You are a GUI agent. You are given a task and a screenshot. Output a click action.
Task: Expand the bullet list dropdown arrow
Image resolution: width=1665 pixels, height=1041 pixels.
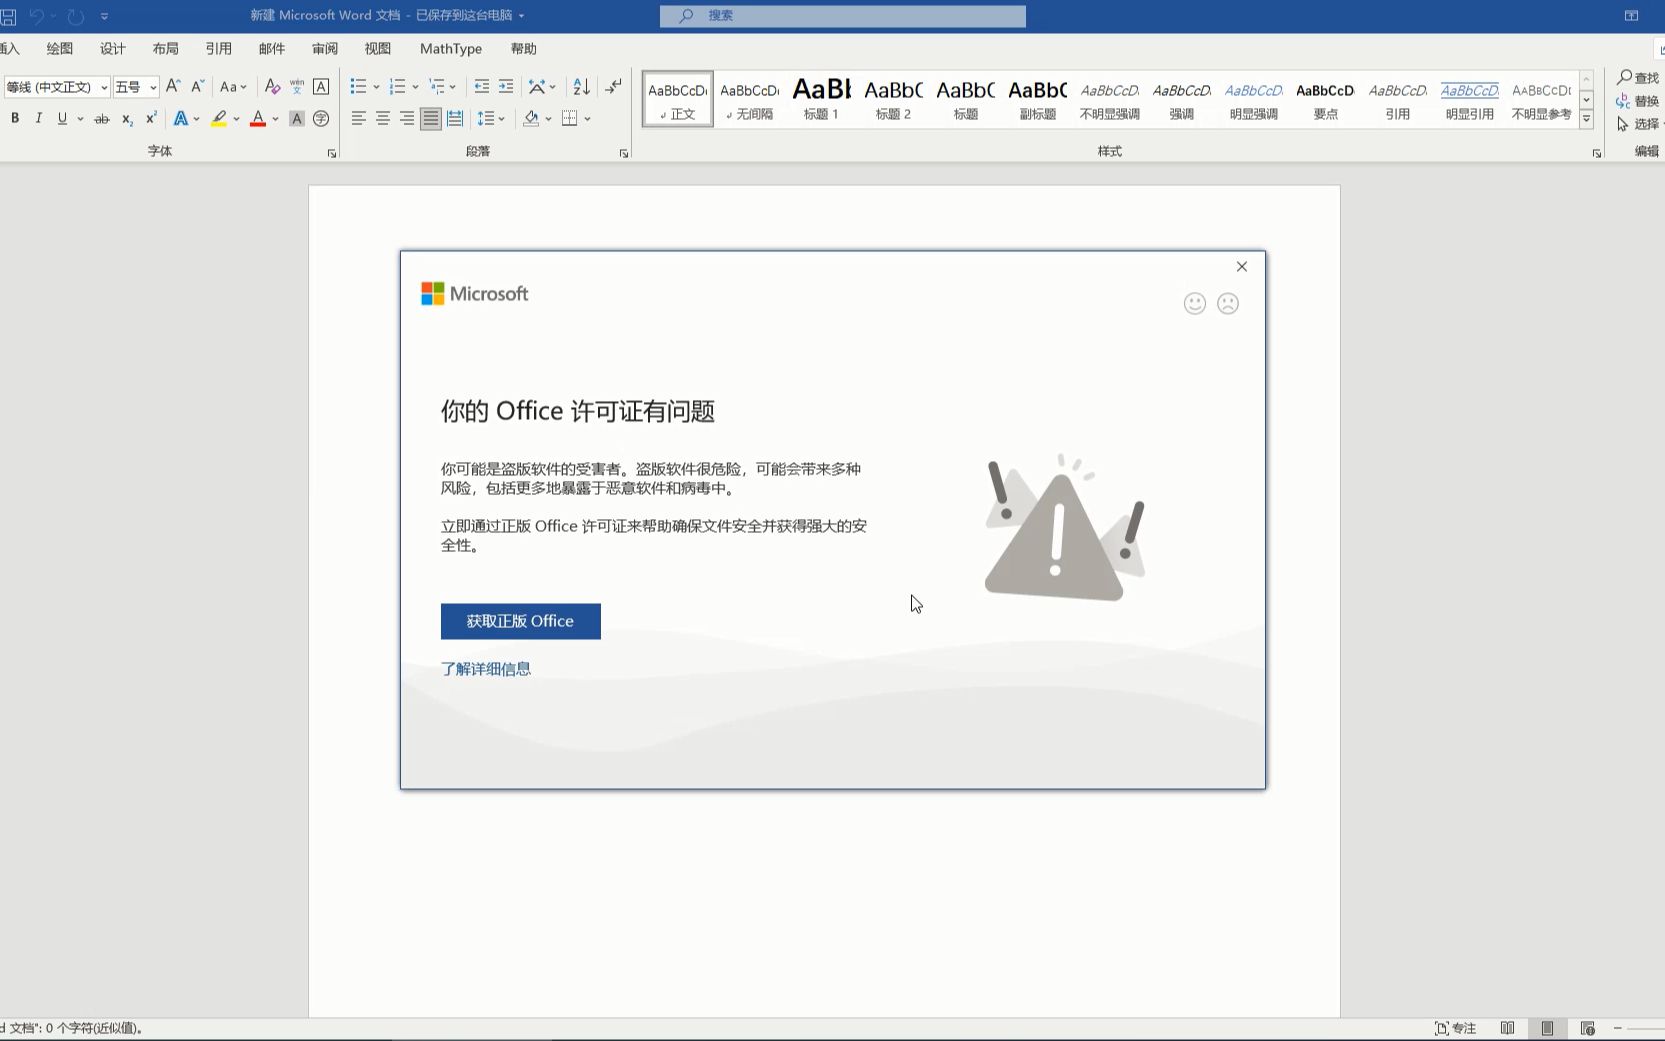(376, 87)
